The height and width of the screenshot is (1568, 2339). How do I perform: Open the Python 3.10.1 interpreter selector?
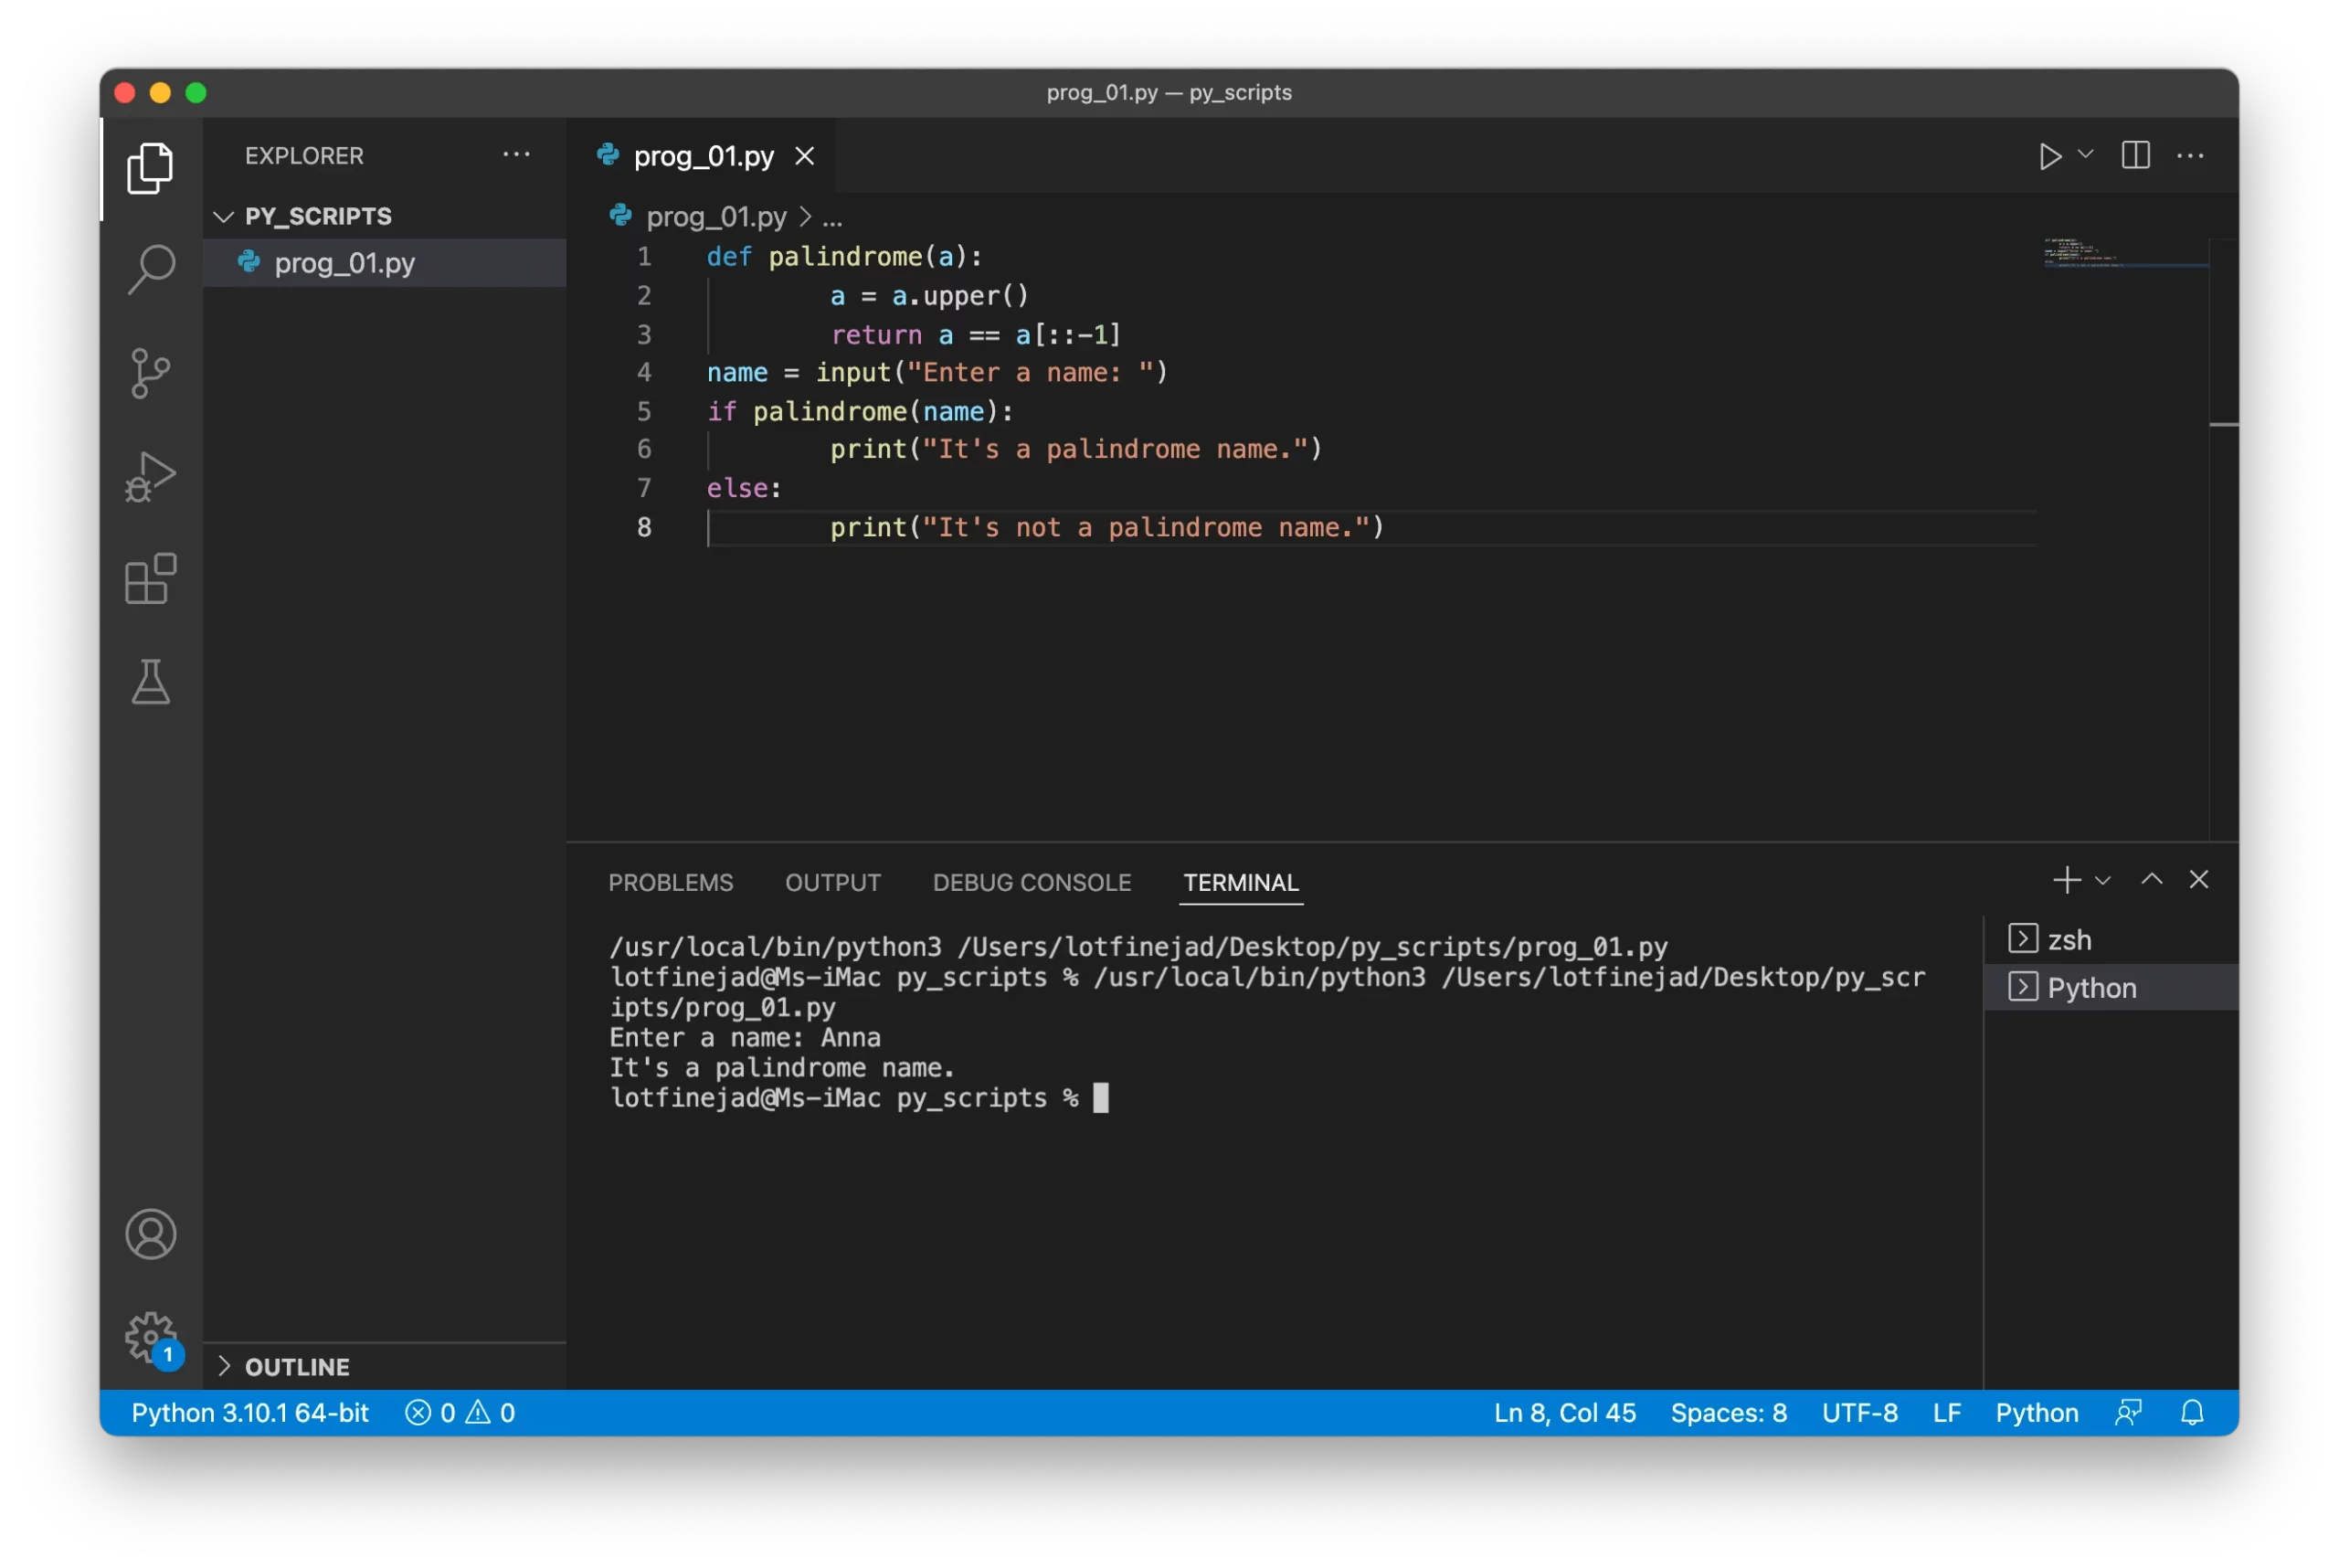pos(249,1412)
